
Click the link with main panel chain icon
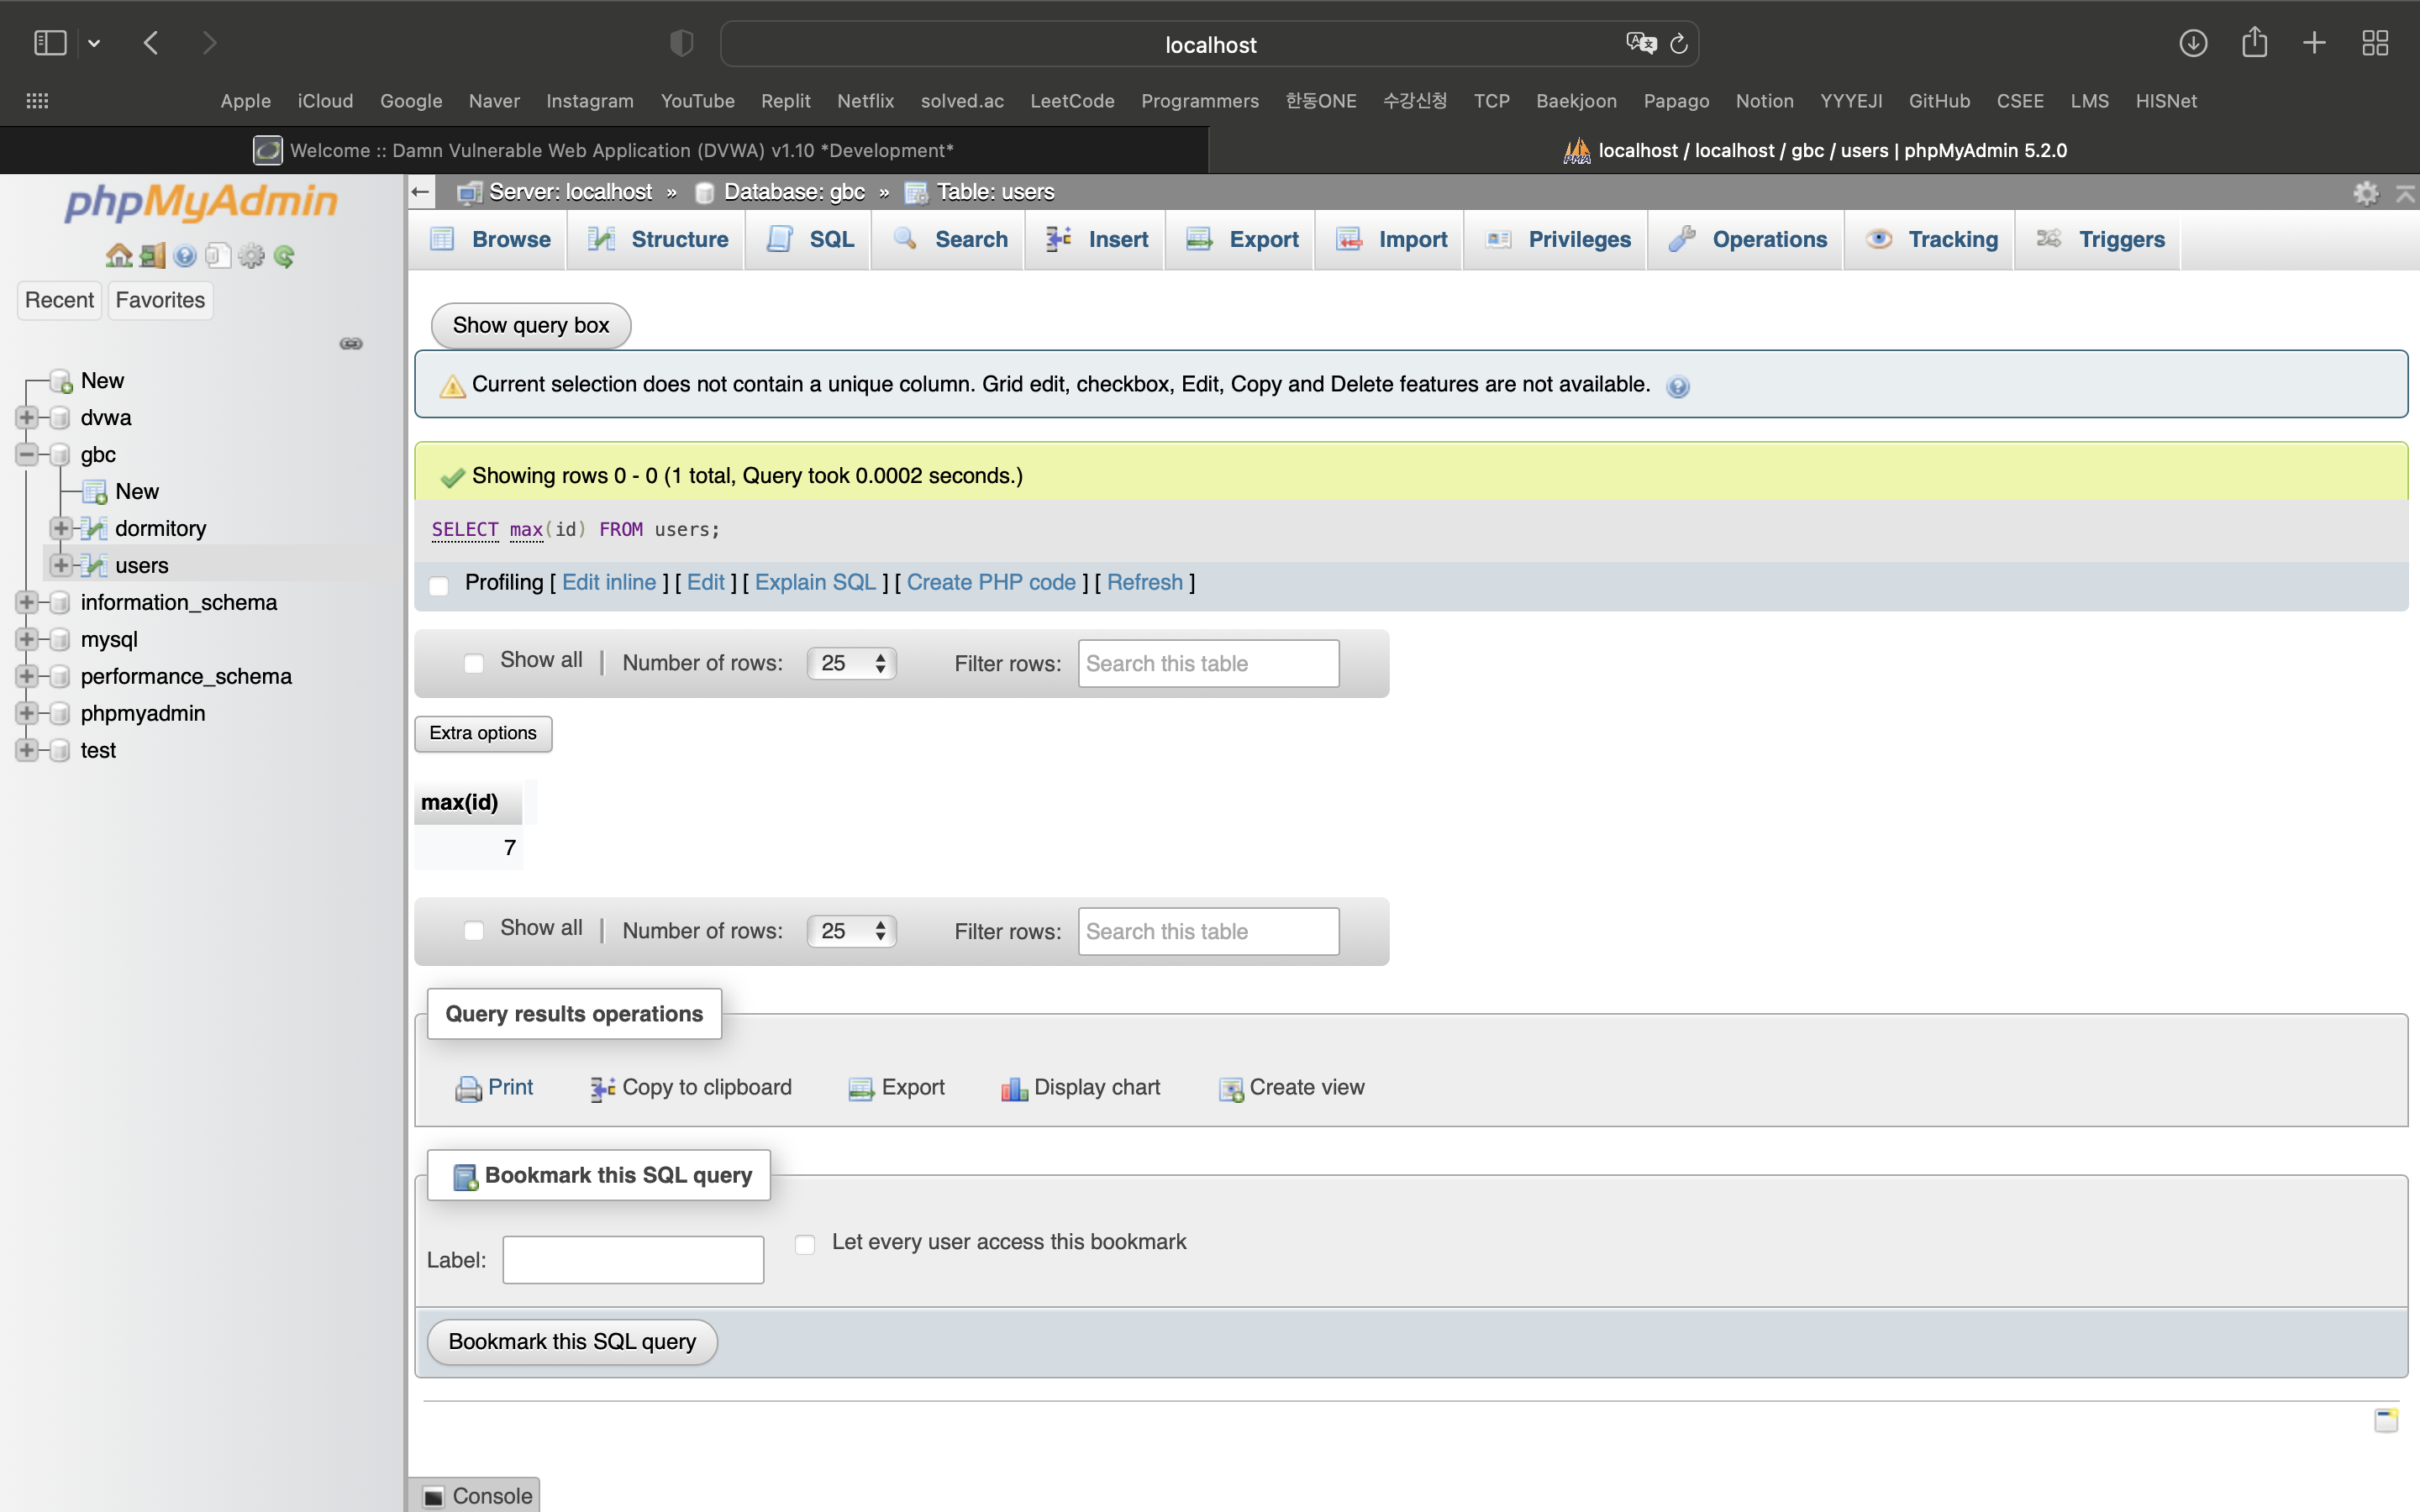tap(351, 344)
